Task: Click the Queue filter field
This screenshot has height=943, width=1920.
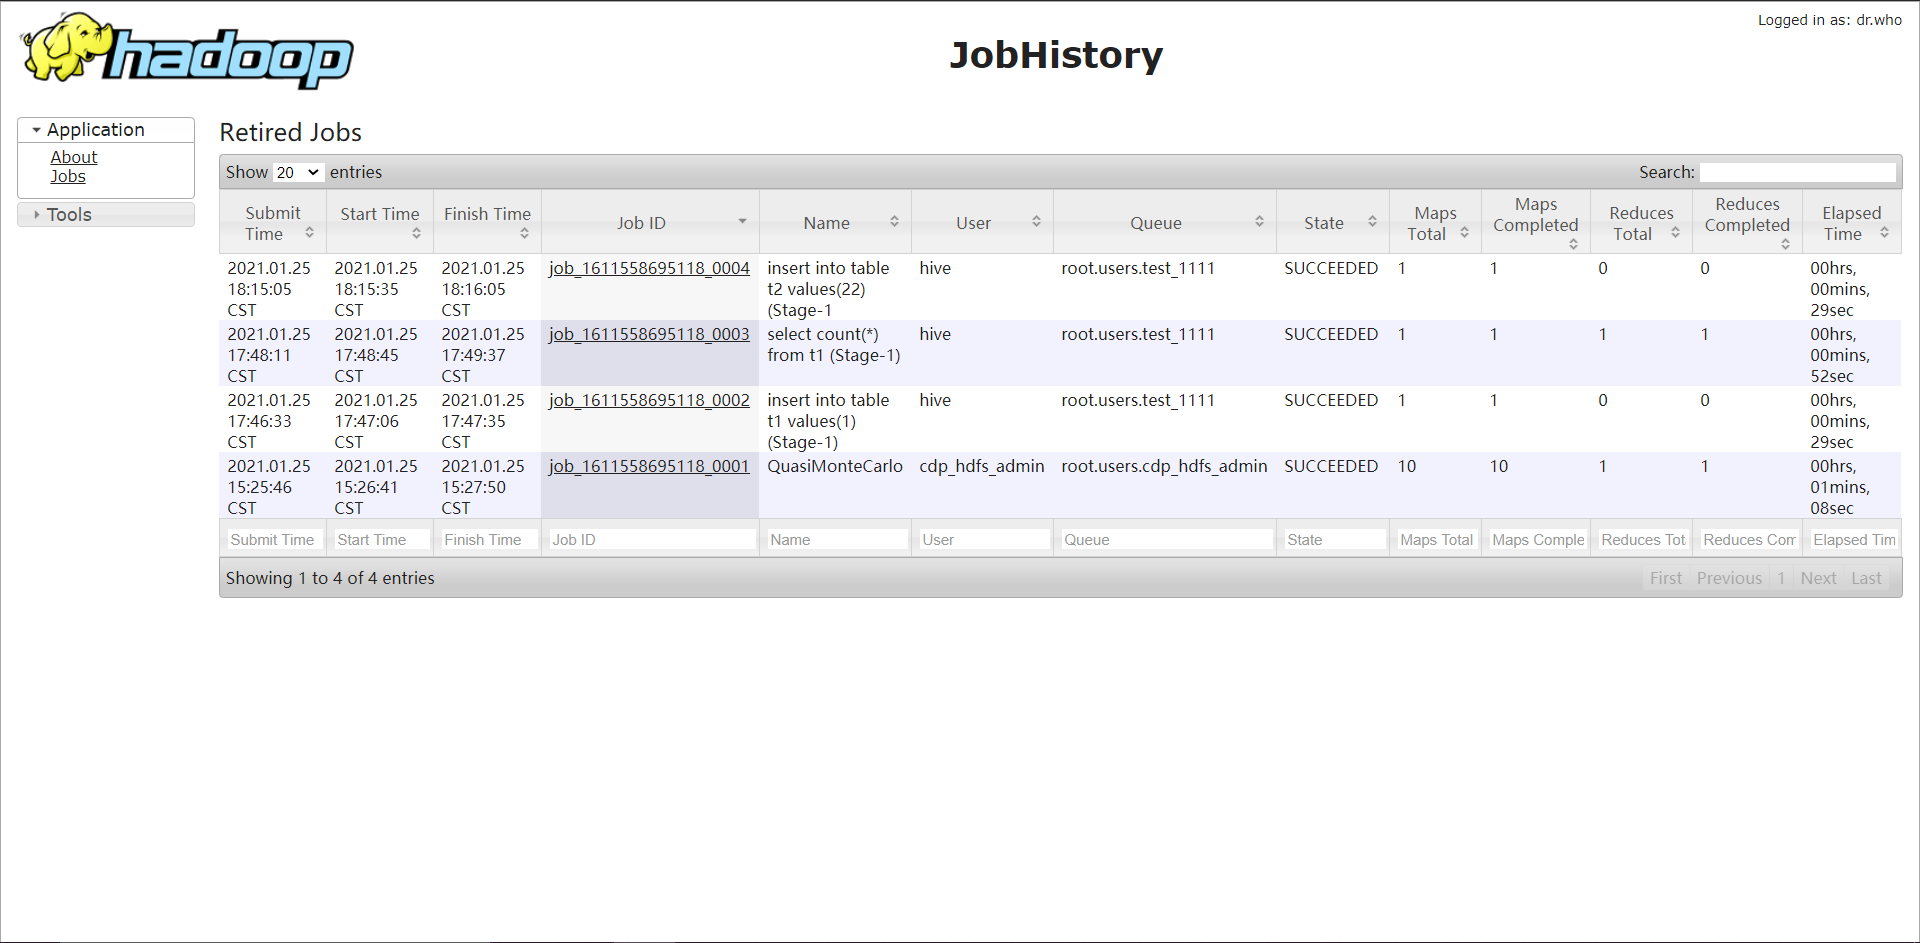Action: click(x=1166, y=540)
